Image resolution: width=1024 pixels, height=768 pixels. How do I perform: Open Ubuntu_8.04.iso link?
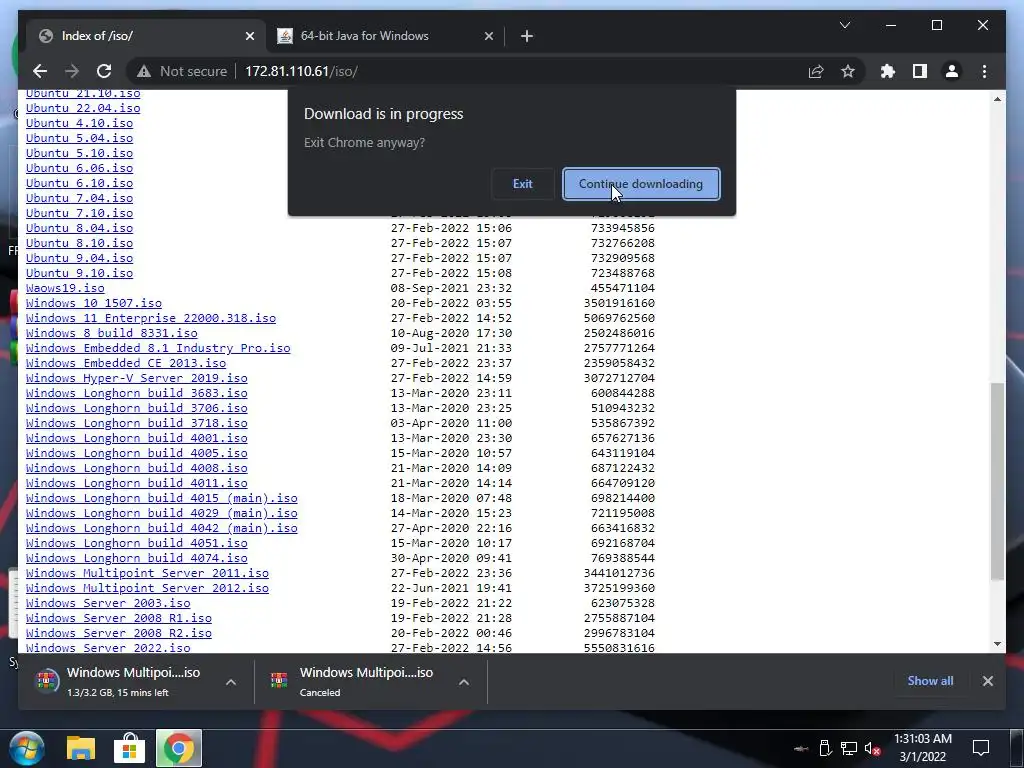[x=79, y=229]
